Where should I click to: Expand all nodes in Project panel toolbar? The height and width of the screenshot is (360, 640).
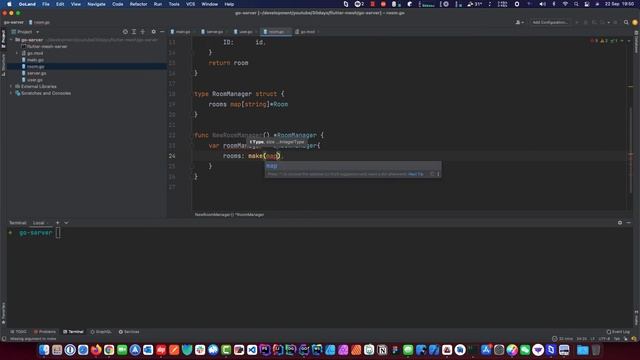click(134, 32)
